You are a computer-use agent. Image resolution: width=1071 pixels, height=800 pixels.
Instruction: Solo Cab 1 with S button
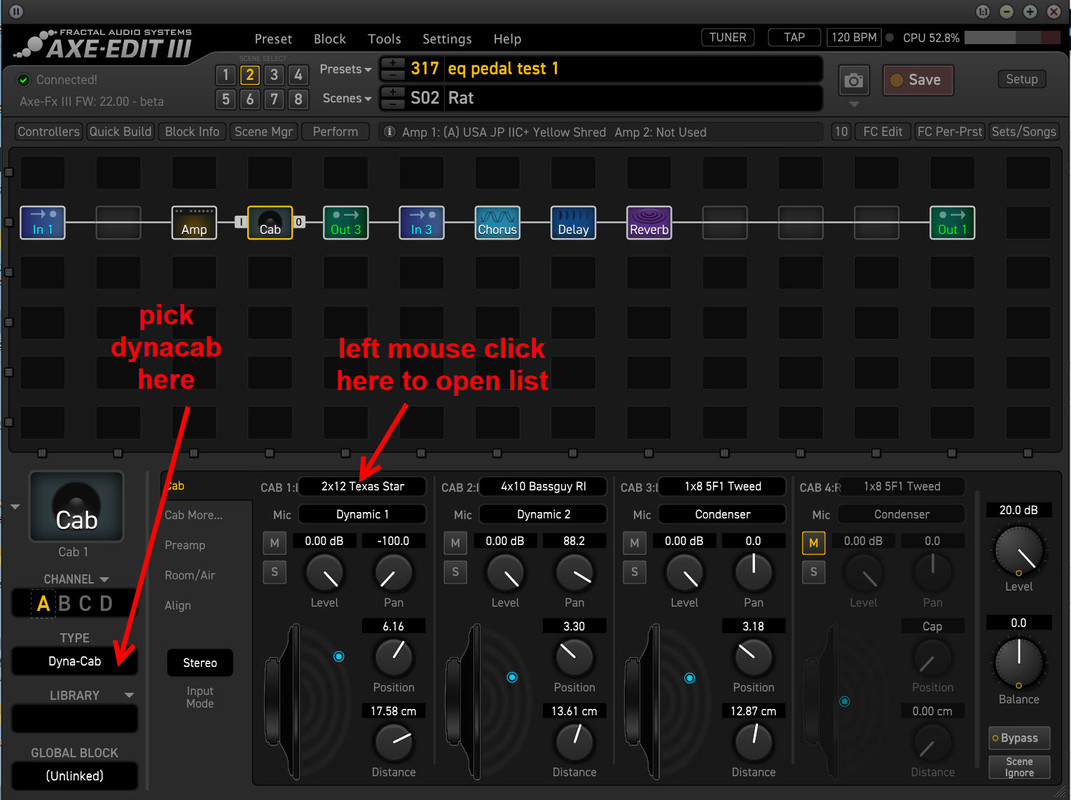click(275, 572)
